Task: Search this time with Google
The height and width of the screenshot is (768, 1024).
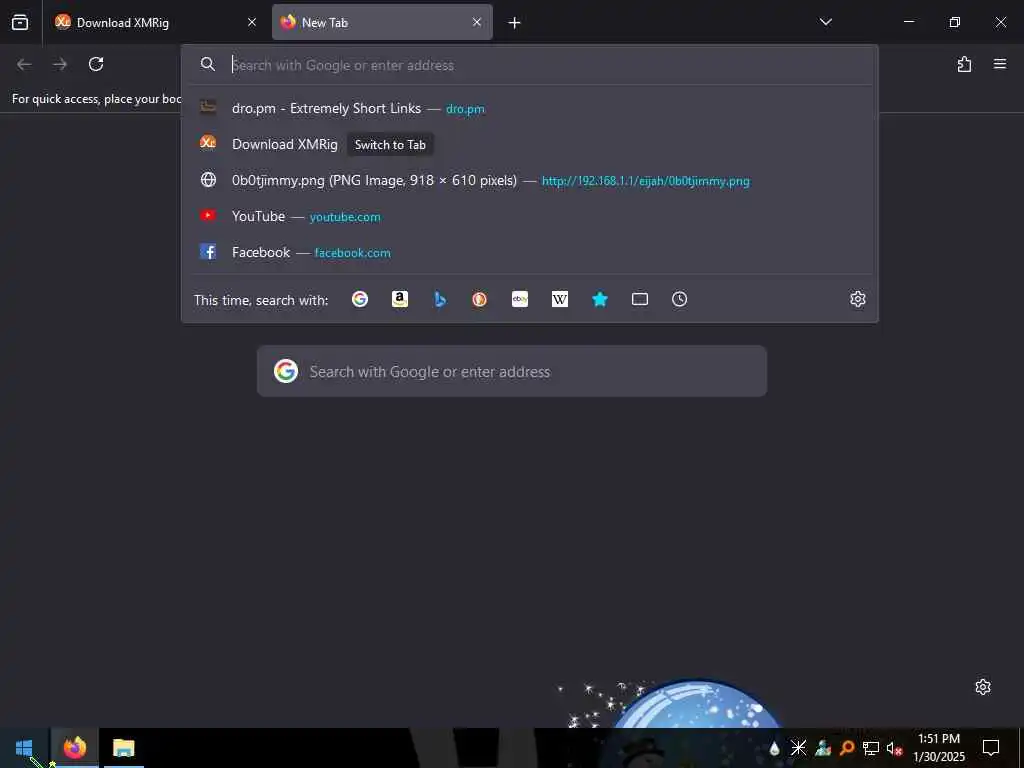Action: pyautogui.click(x=360, y=299)
